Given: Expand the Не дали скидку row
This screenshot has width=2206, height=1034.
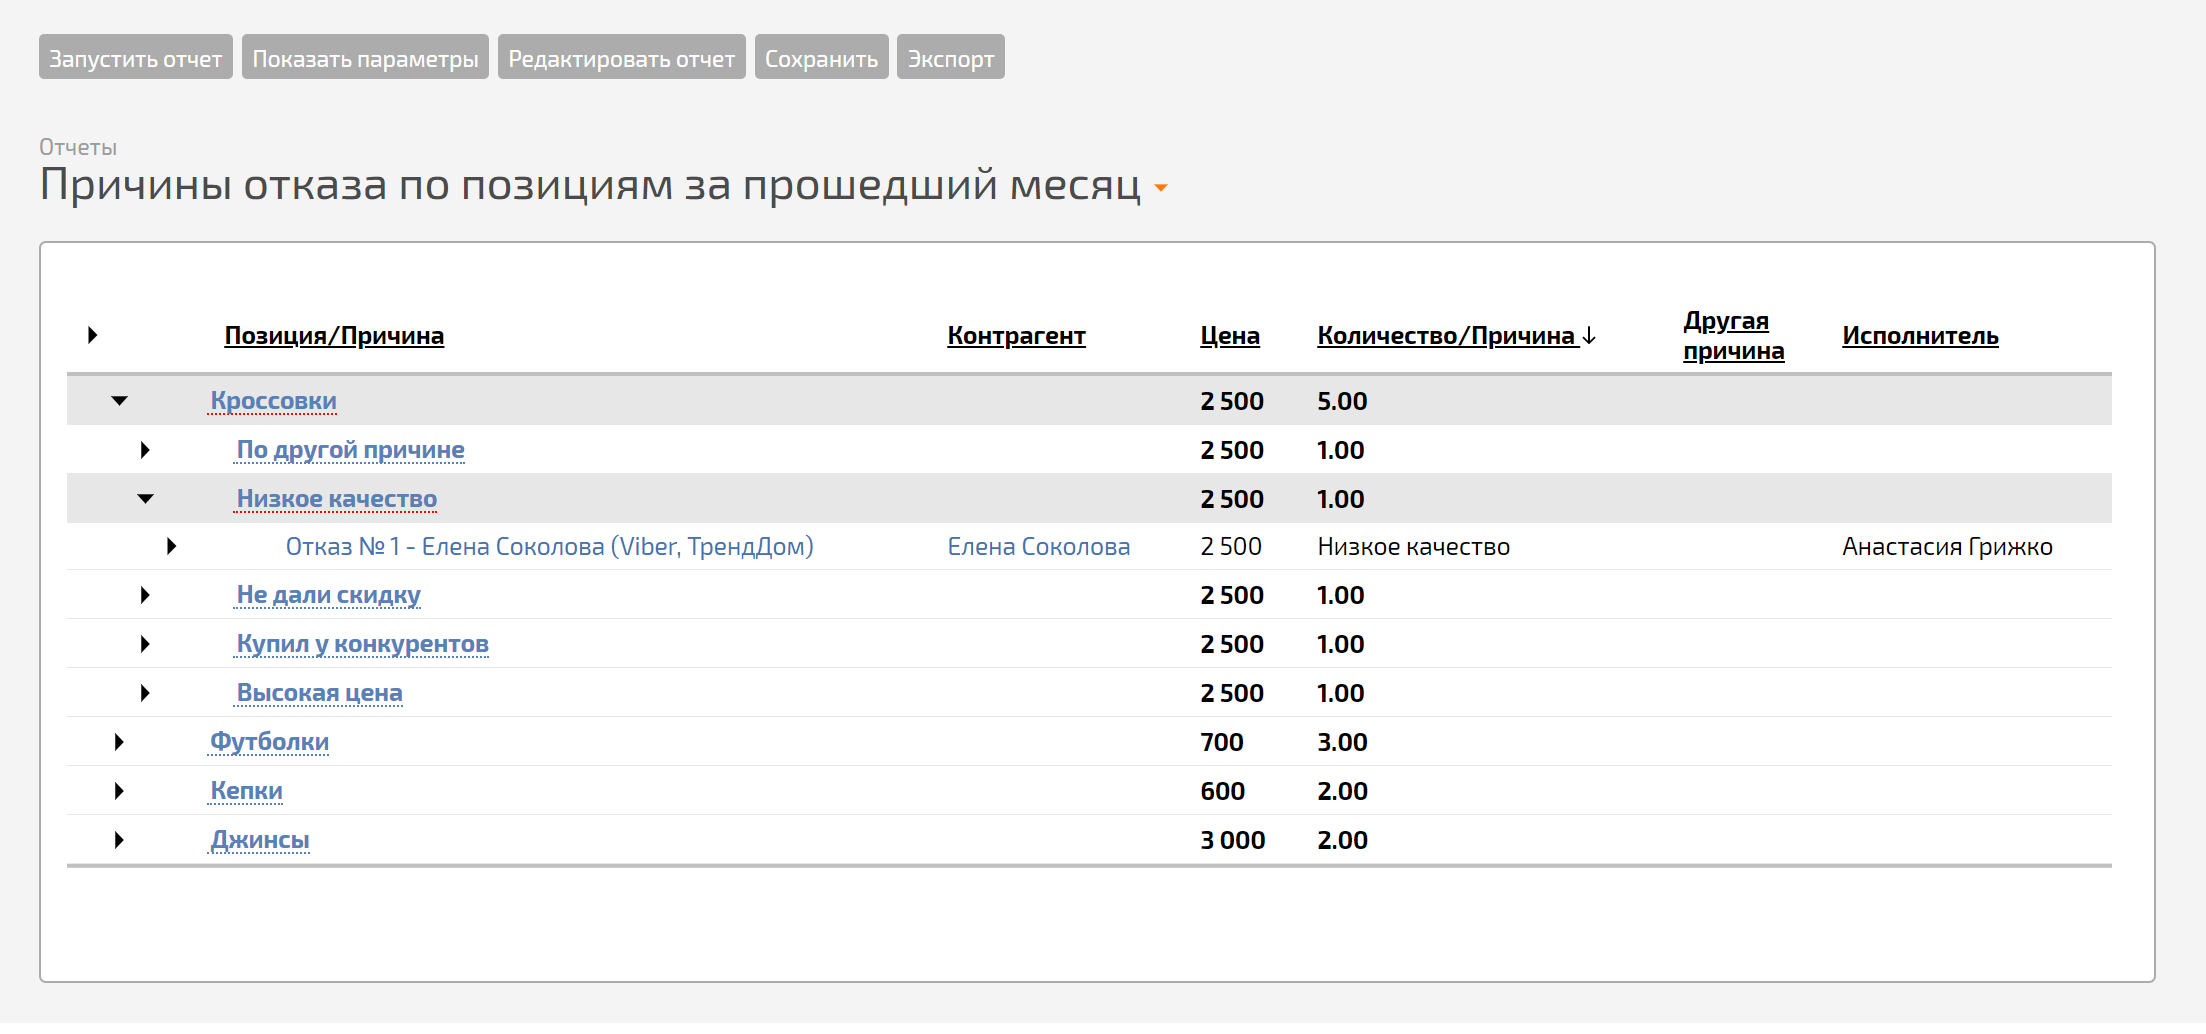Looking at the screenshot, I should pos(145,596).
